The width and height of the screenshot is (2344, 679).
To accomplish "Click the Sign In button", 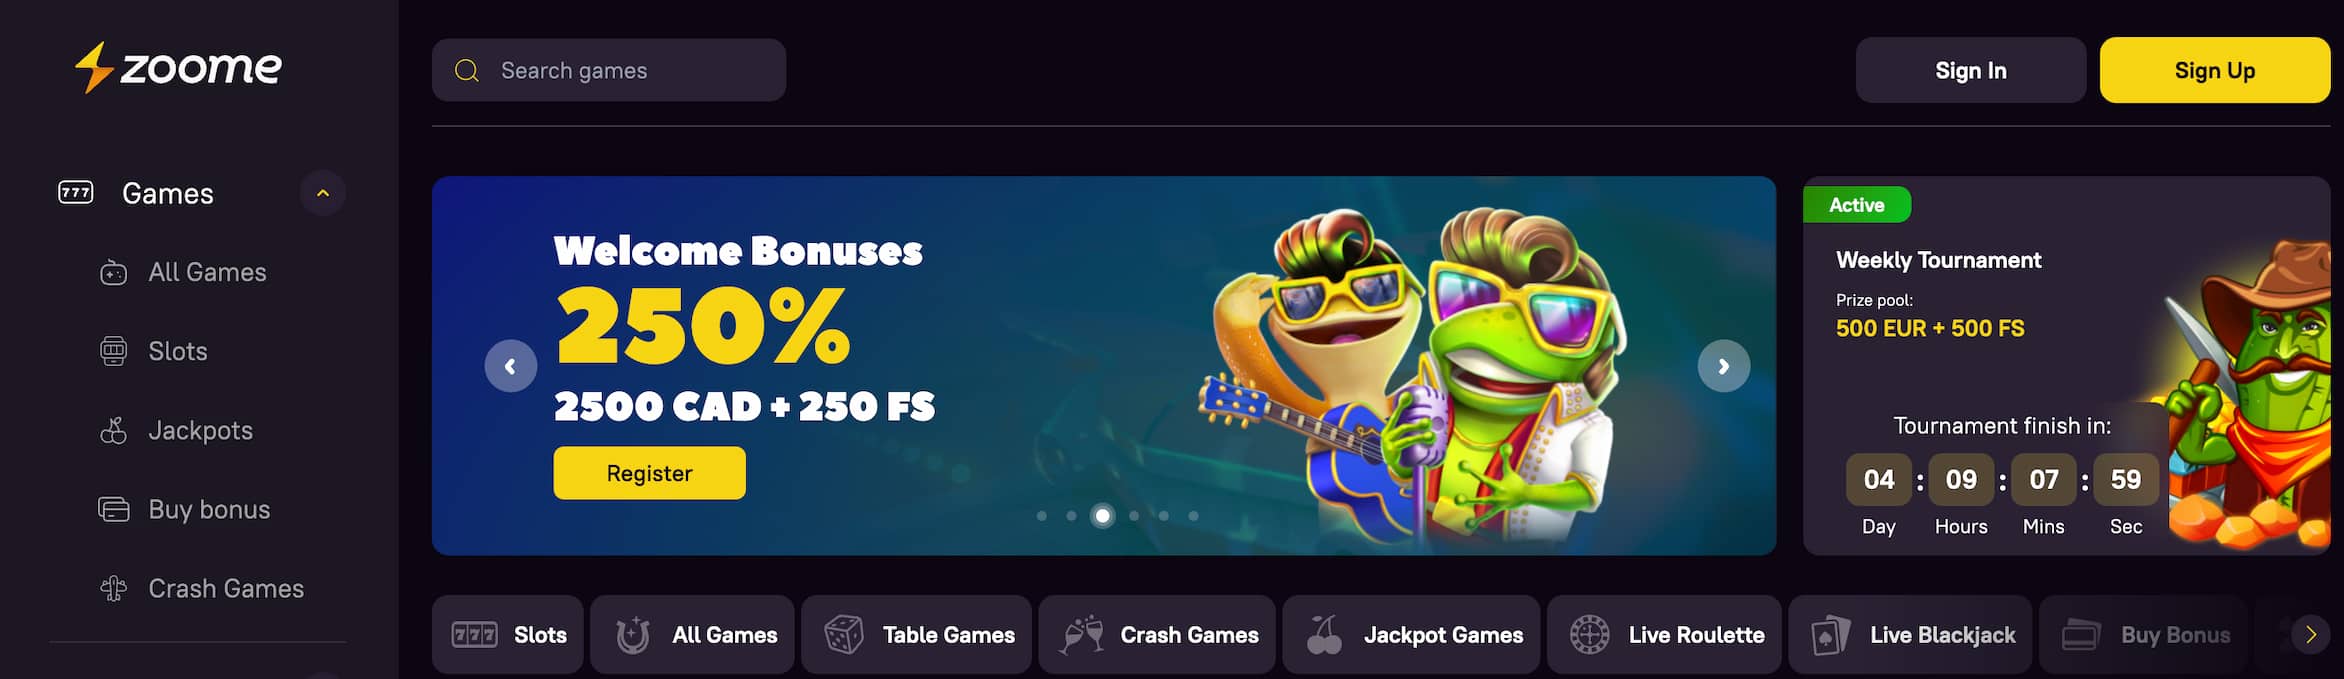I will point(1971,70).
